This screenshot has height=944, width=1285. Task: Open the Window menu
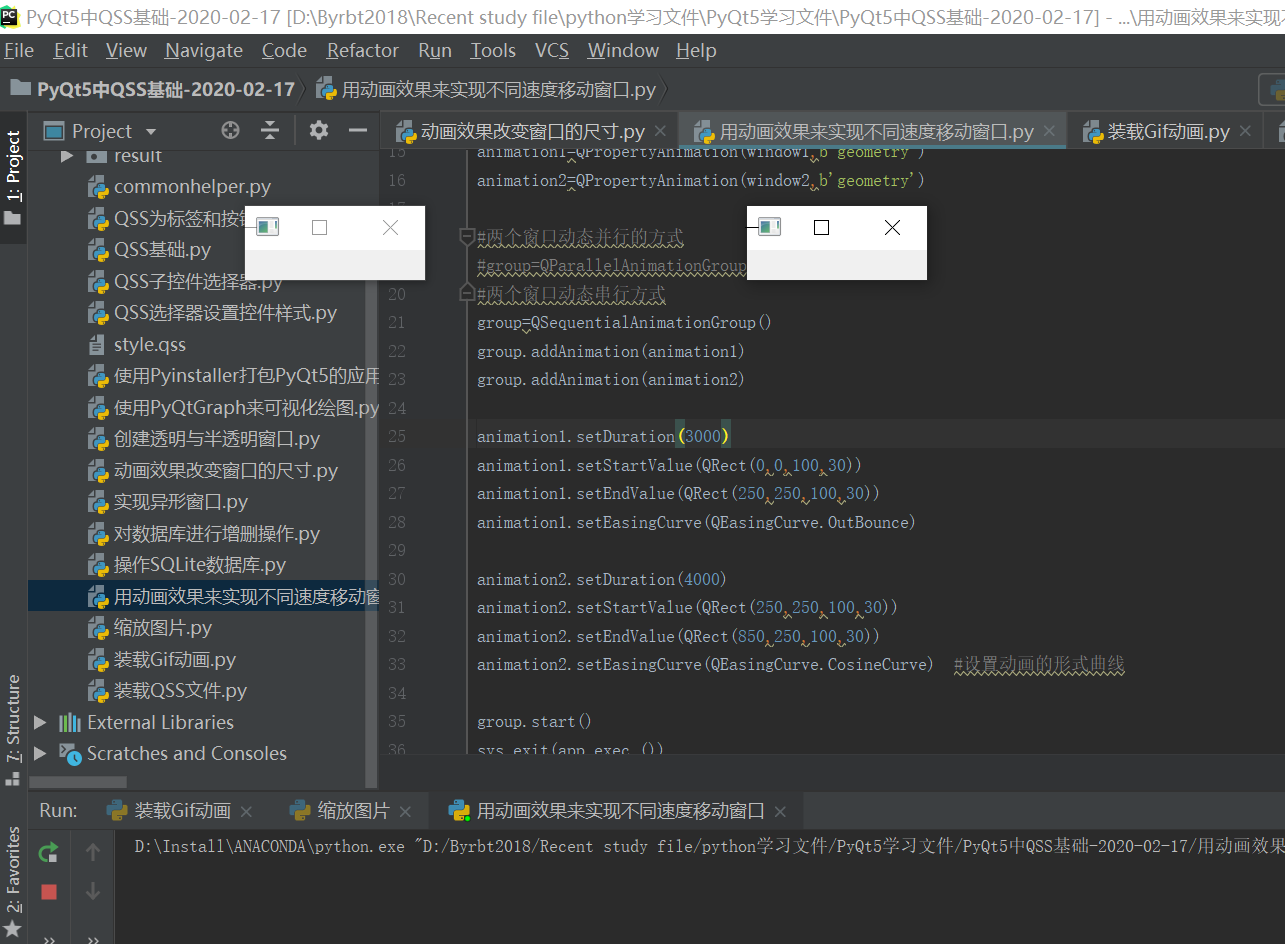click(x=623, y=50)
